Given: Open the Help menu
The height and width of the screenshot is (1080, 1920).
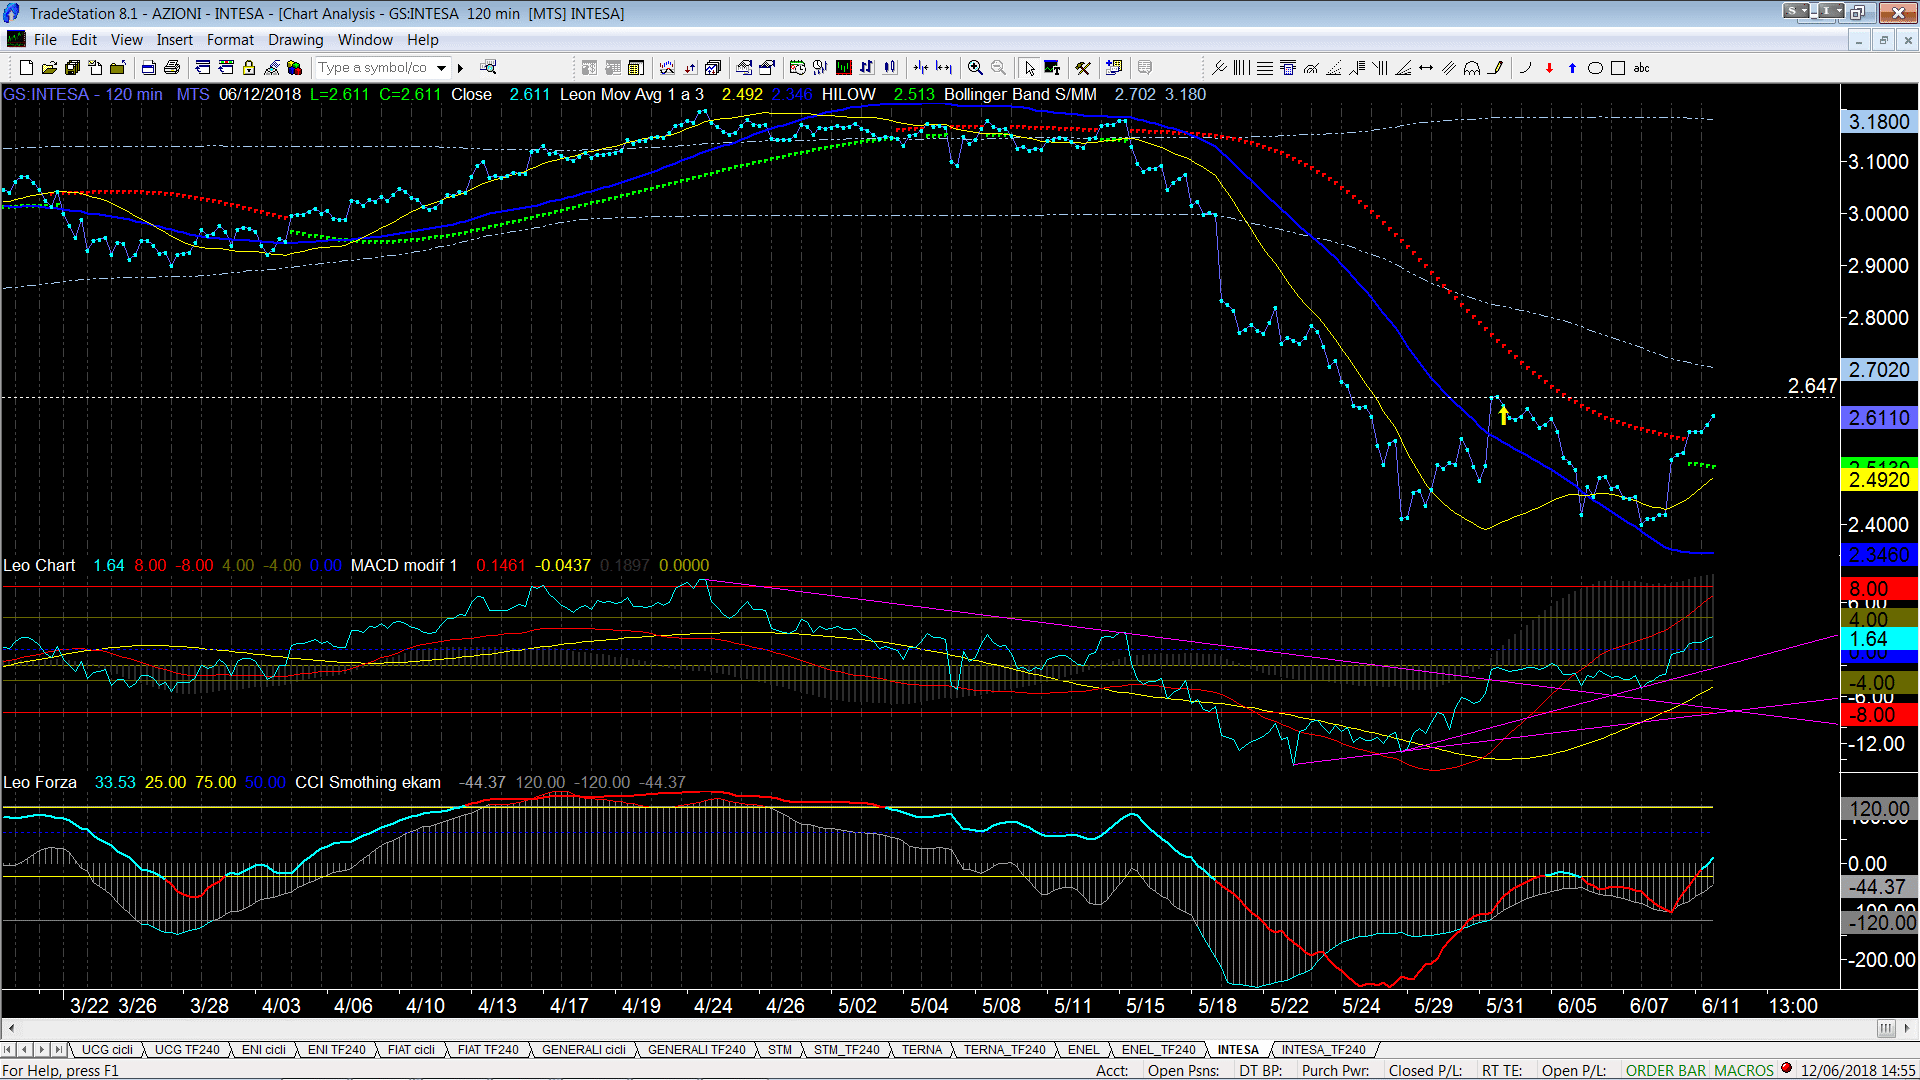Looking at the screenshot, I should click(422, 40).
